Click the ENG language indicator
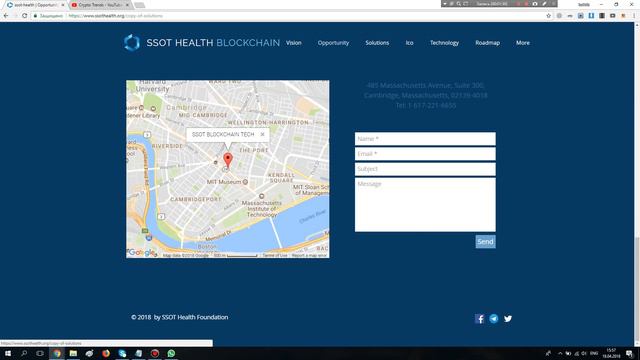The image size is (640, 360). [x=594, y=353]
